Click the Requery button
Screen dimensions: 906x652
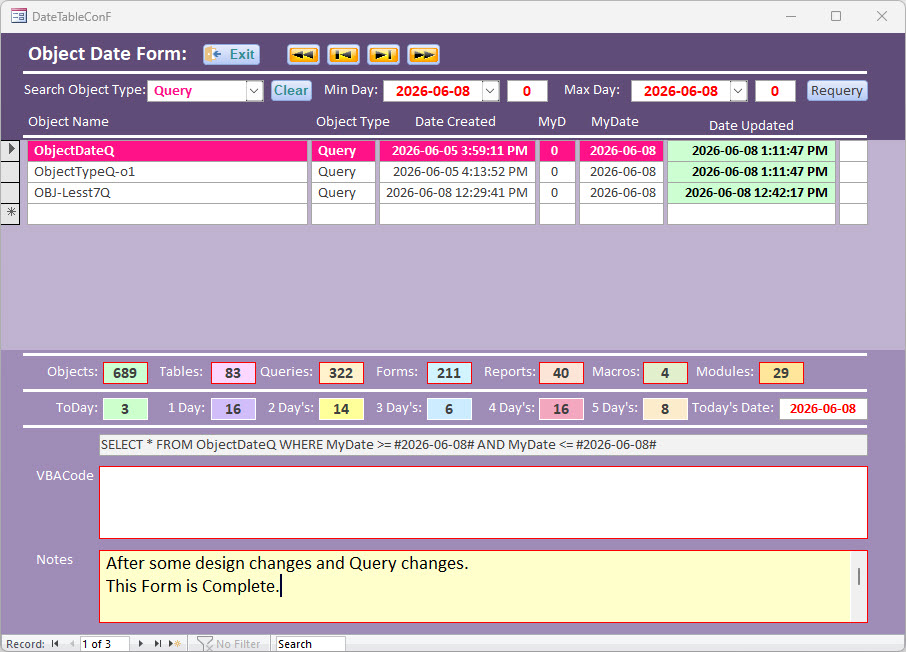837,90
